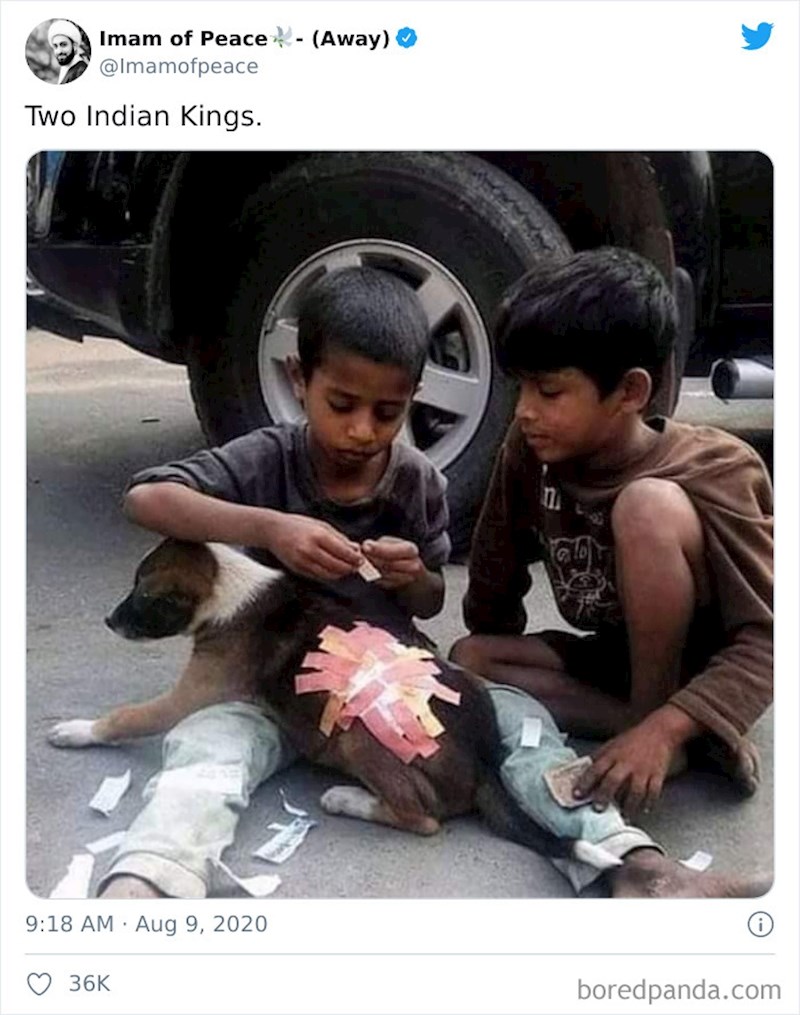Viewport: 800px width, 1015px height.
Task: Click the bandaged patch on the dog
Action: [377, 690]
